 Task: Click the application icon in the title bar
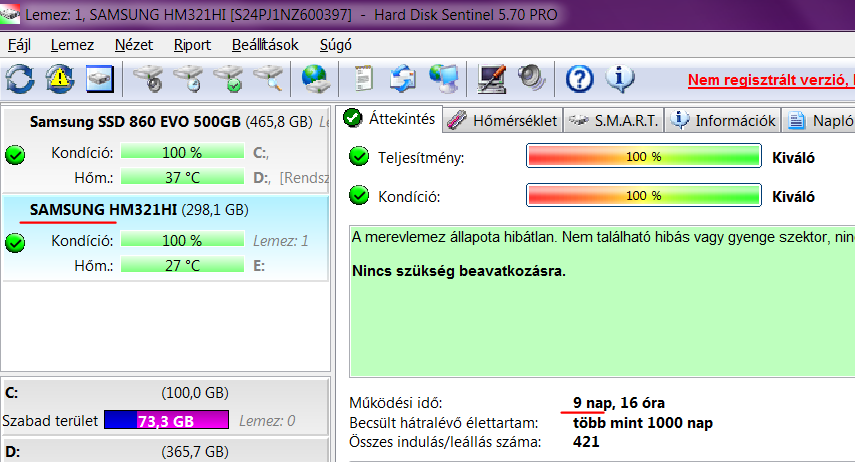point(9,14)
